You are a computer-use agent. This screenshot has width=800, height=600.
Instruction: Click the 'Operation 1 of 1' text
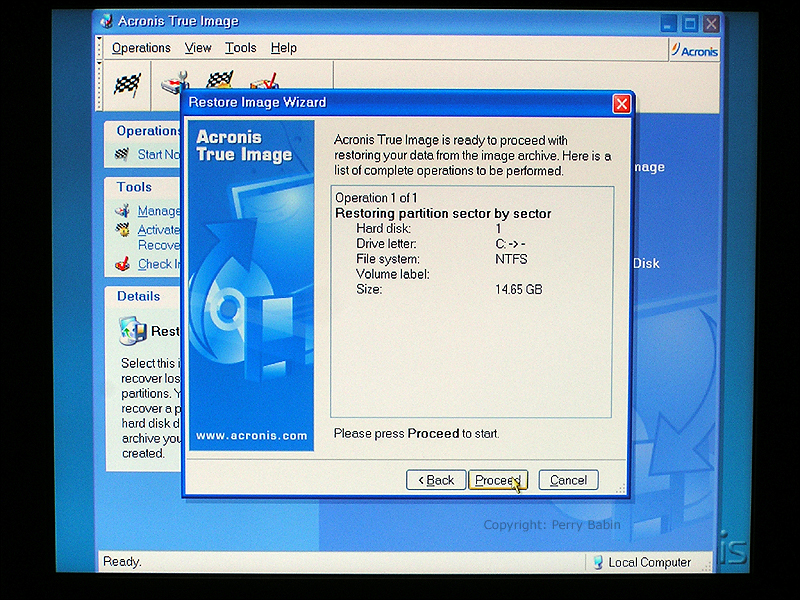pyautogui.click(x=376, y=198)
